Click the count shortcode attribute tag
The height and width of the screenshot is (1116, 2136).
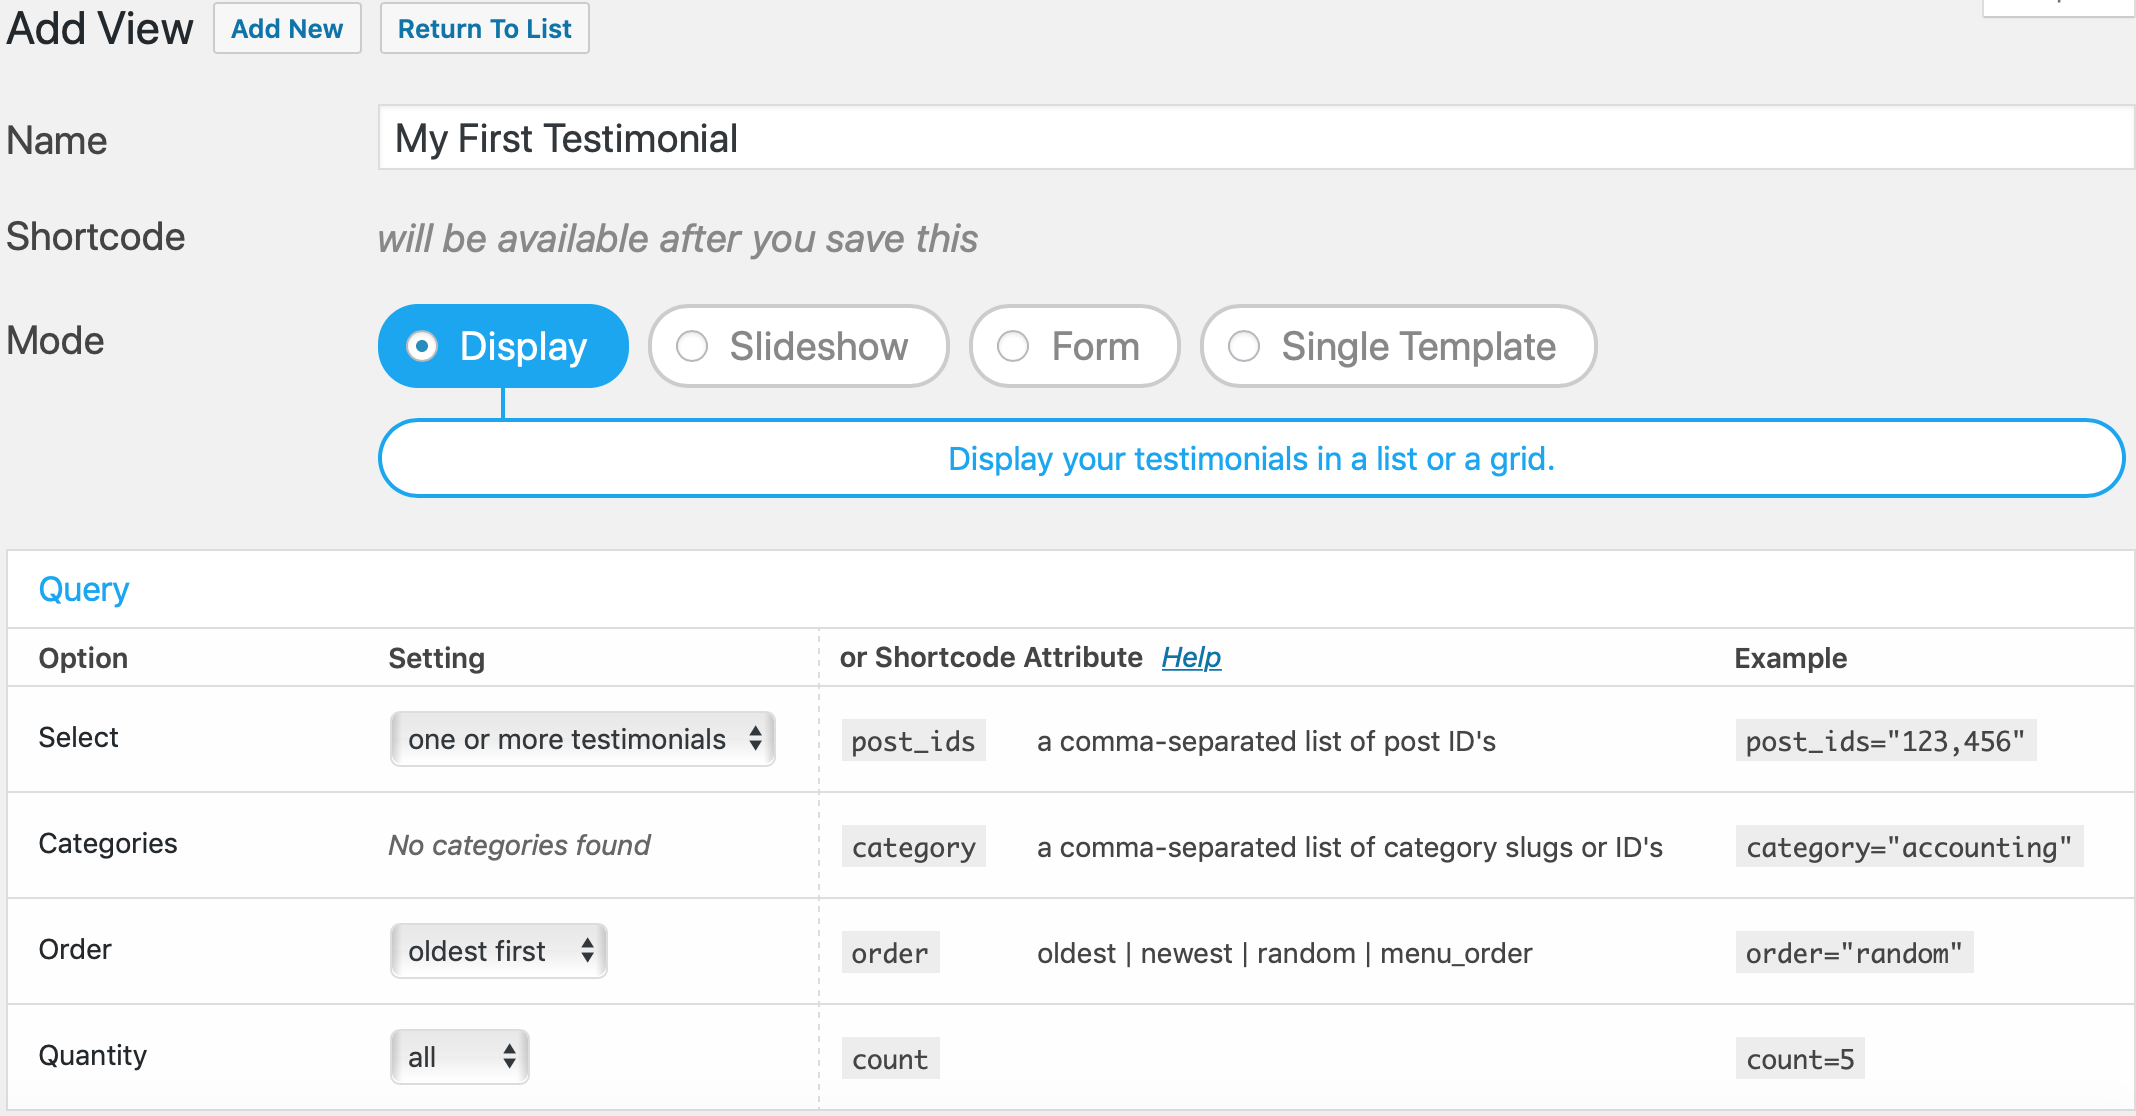pyautogui.click(x=890, y=1059)
